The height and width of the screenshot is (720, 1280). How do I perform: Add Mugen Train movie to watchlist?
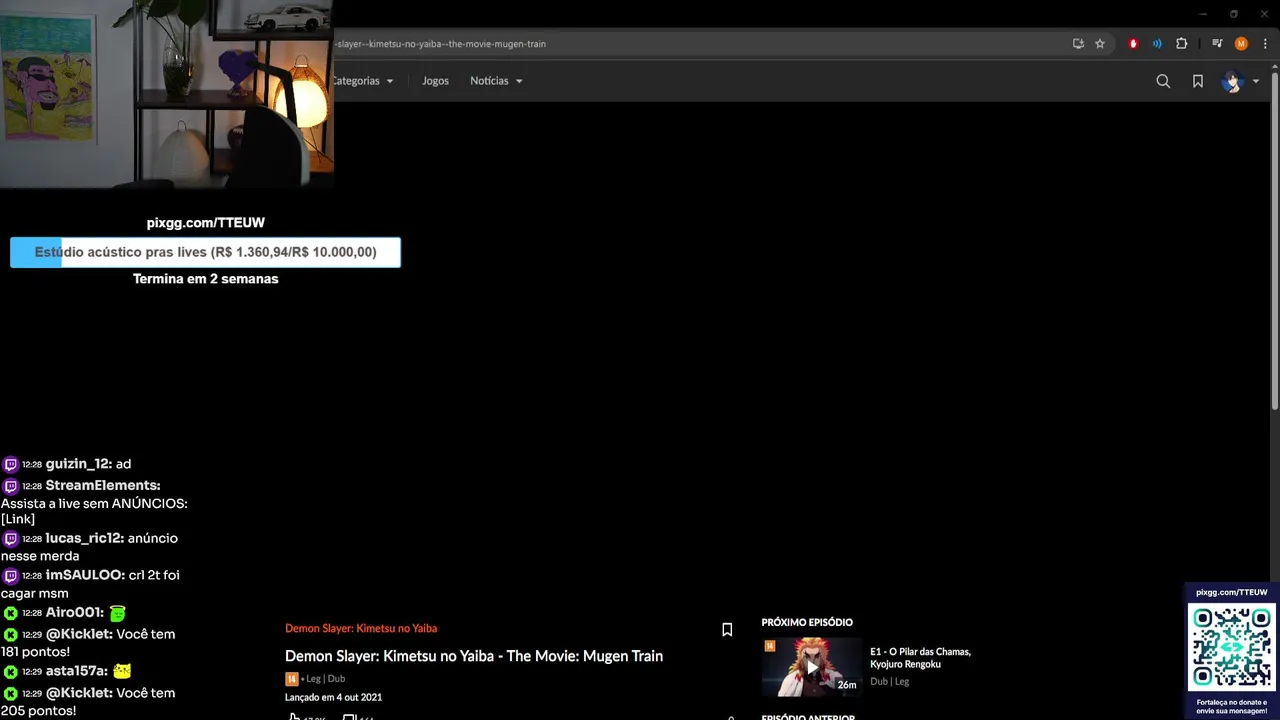pos(727,629)
